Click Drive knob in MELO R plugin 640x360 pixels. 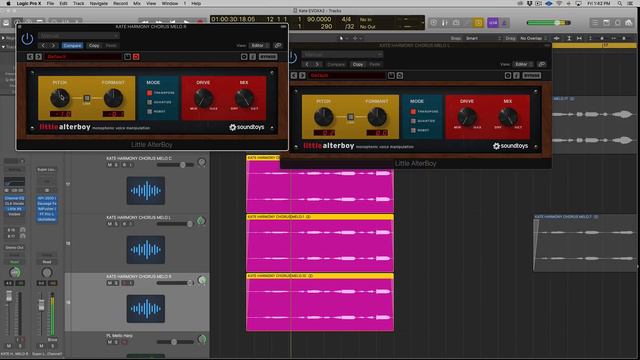click(203, 98)
